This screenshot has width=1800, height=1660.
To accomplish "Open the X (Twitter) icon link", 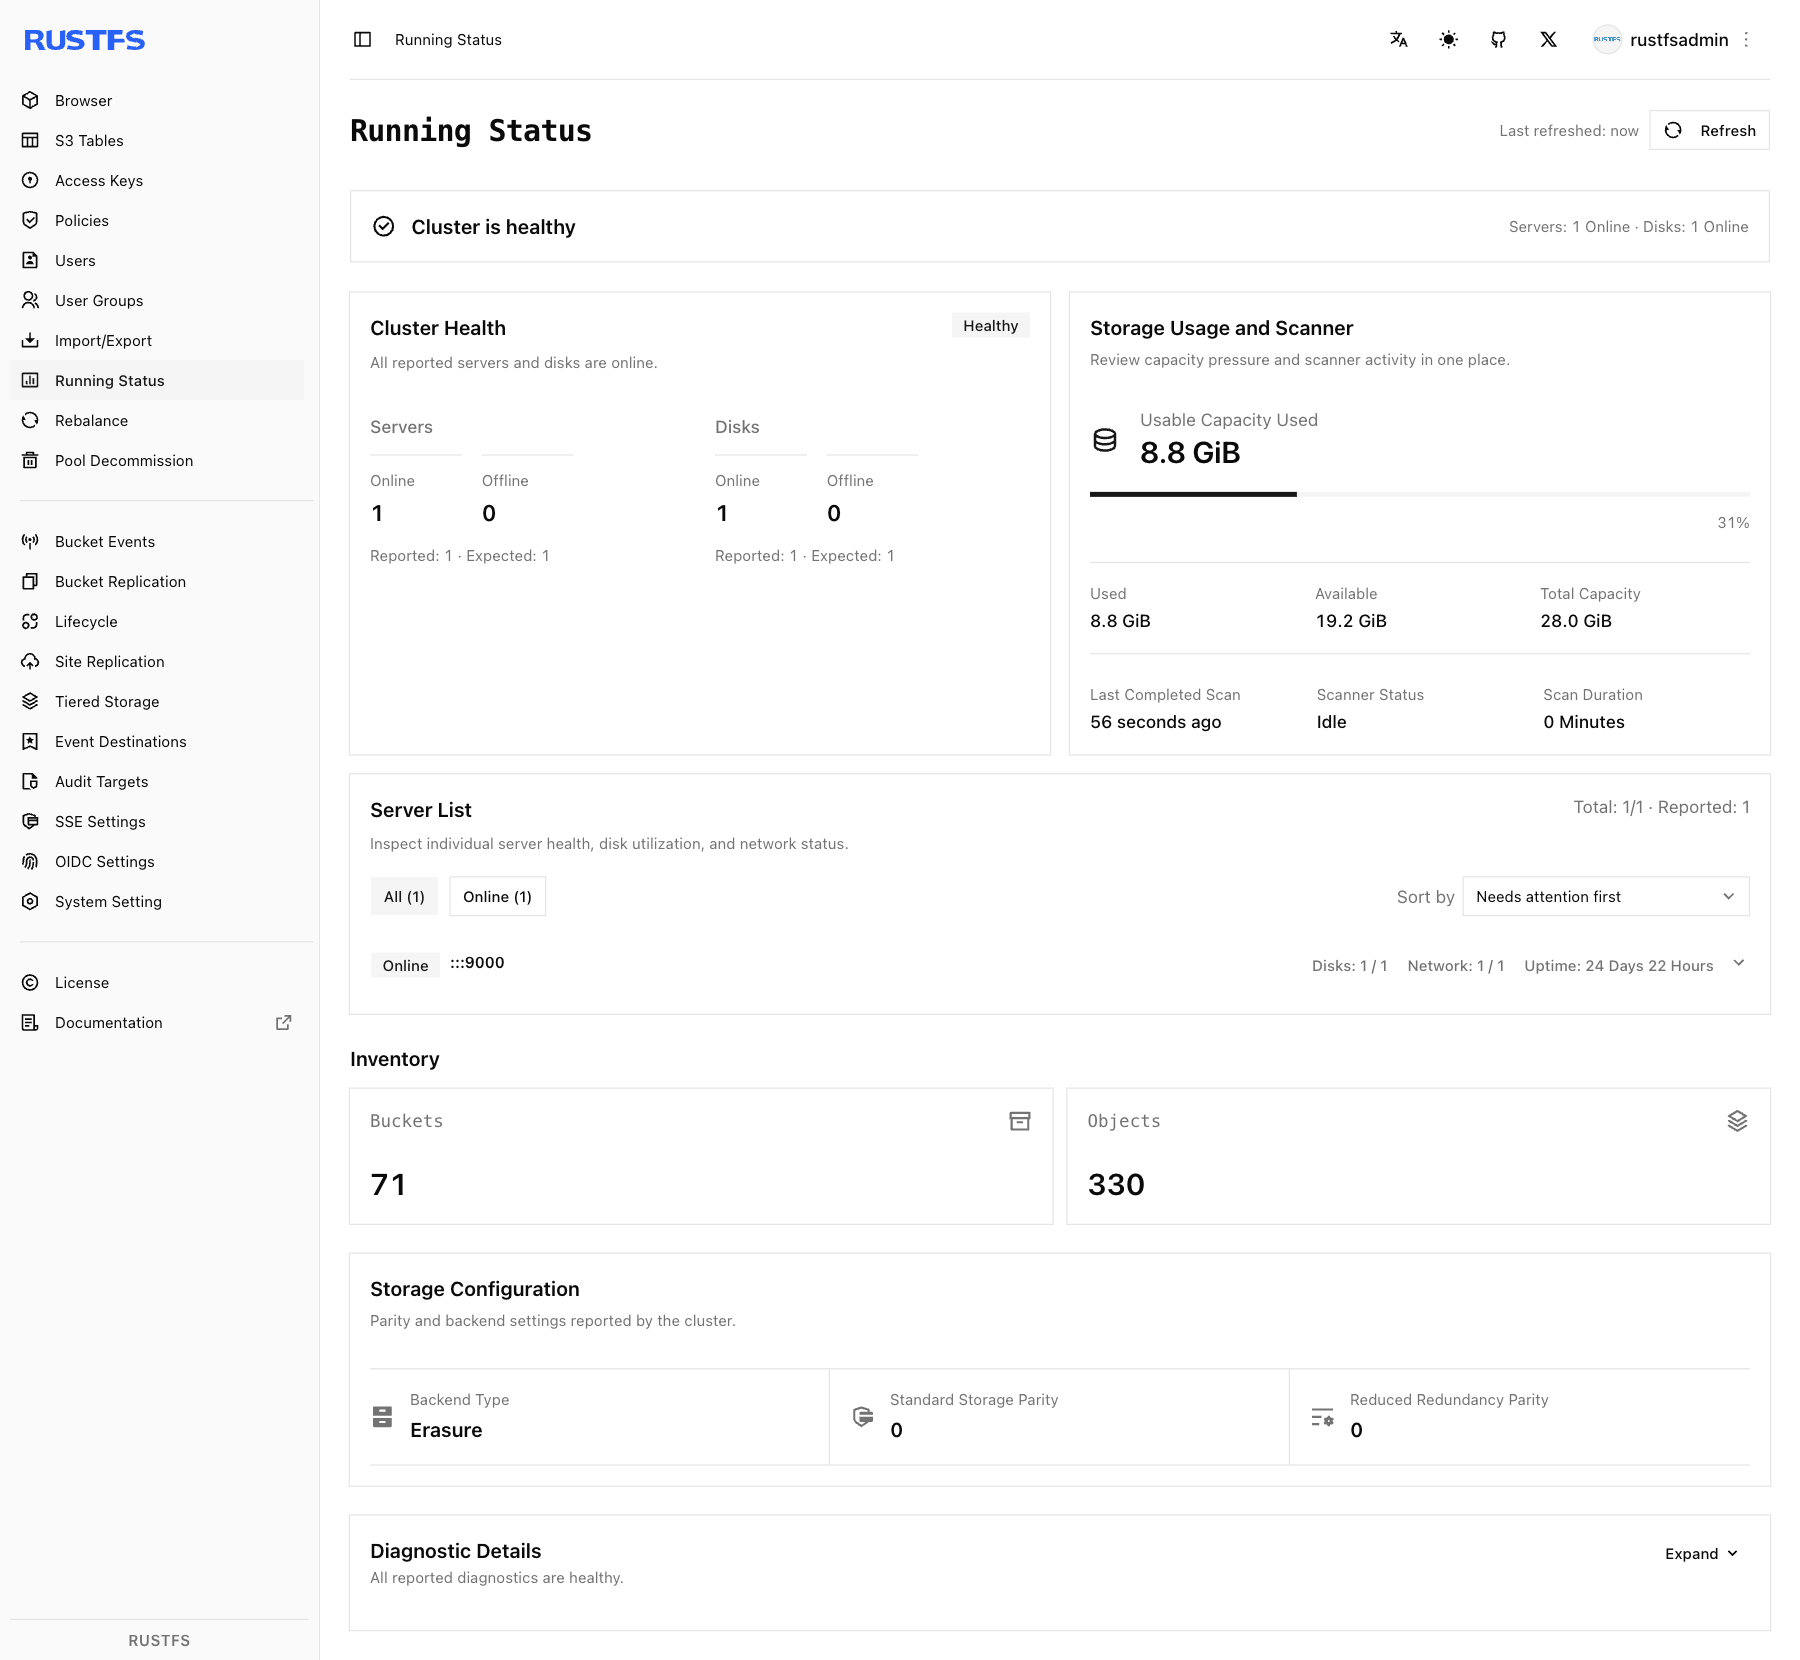I will point(1548,39).
